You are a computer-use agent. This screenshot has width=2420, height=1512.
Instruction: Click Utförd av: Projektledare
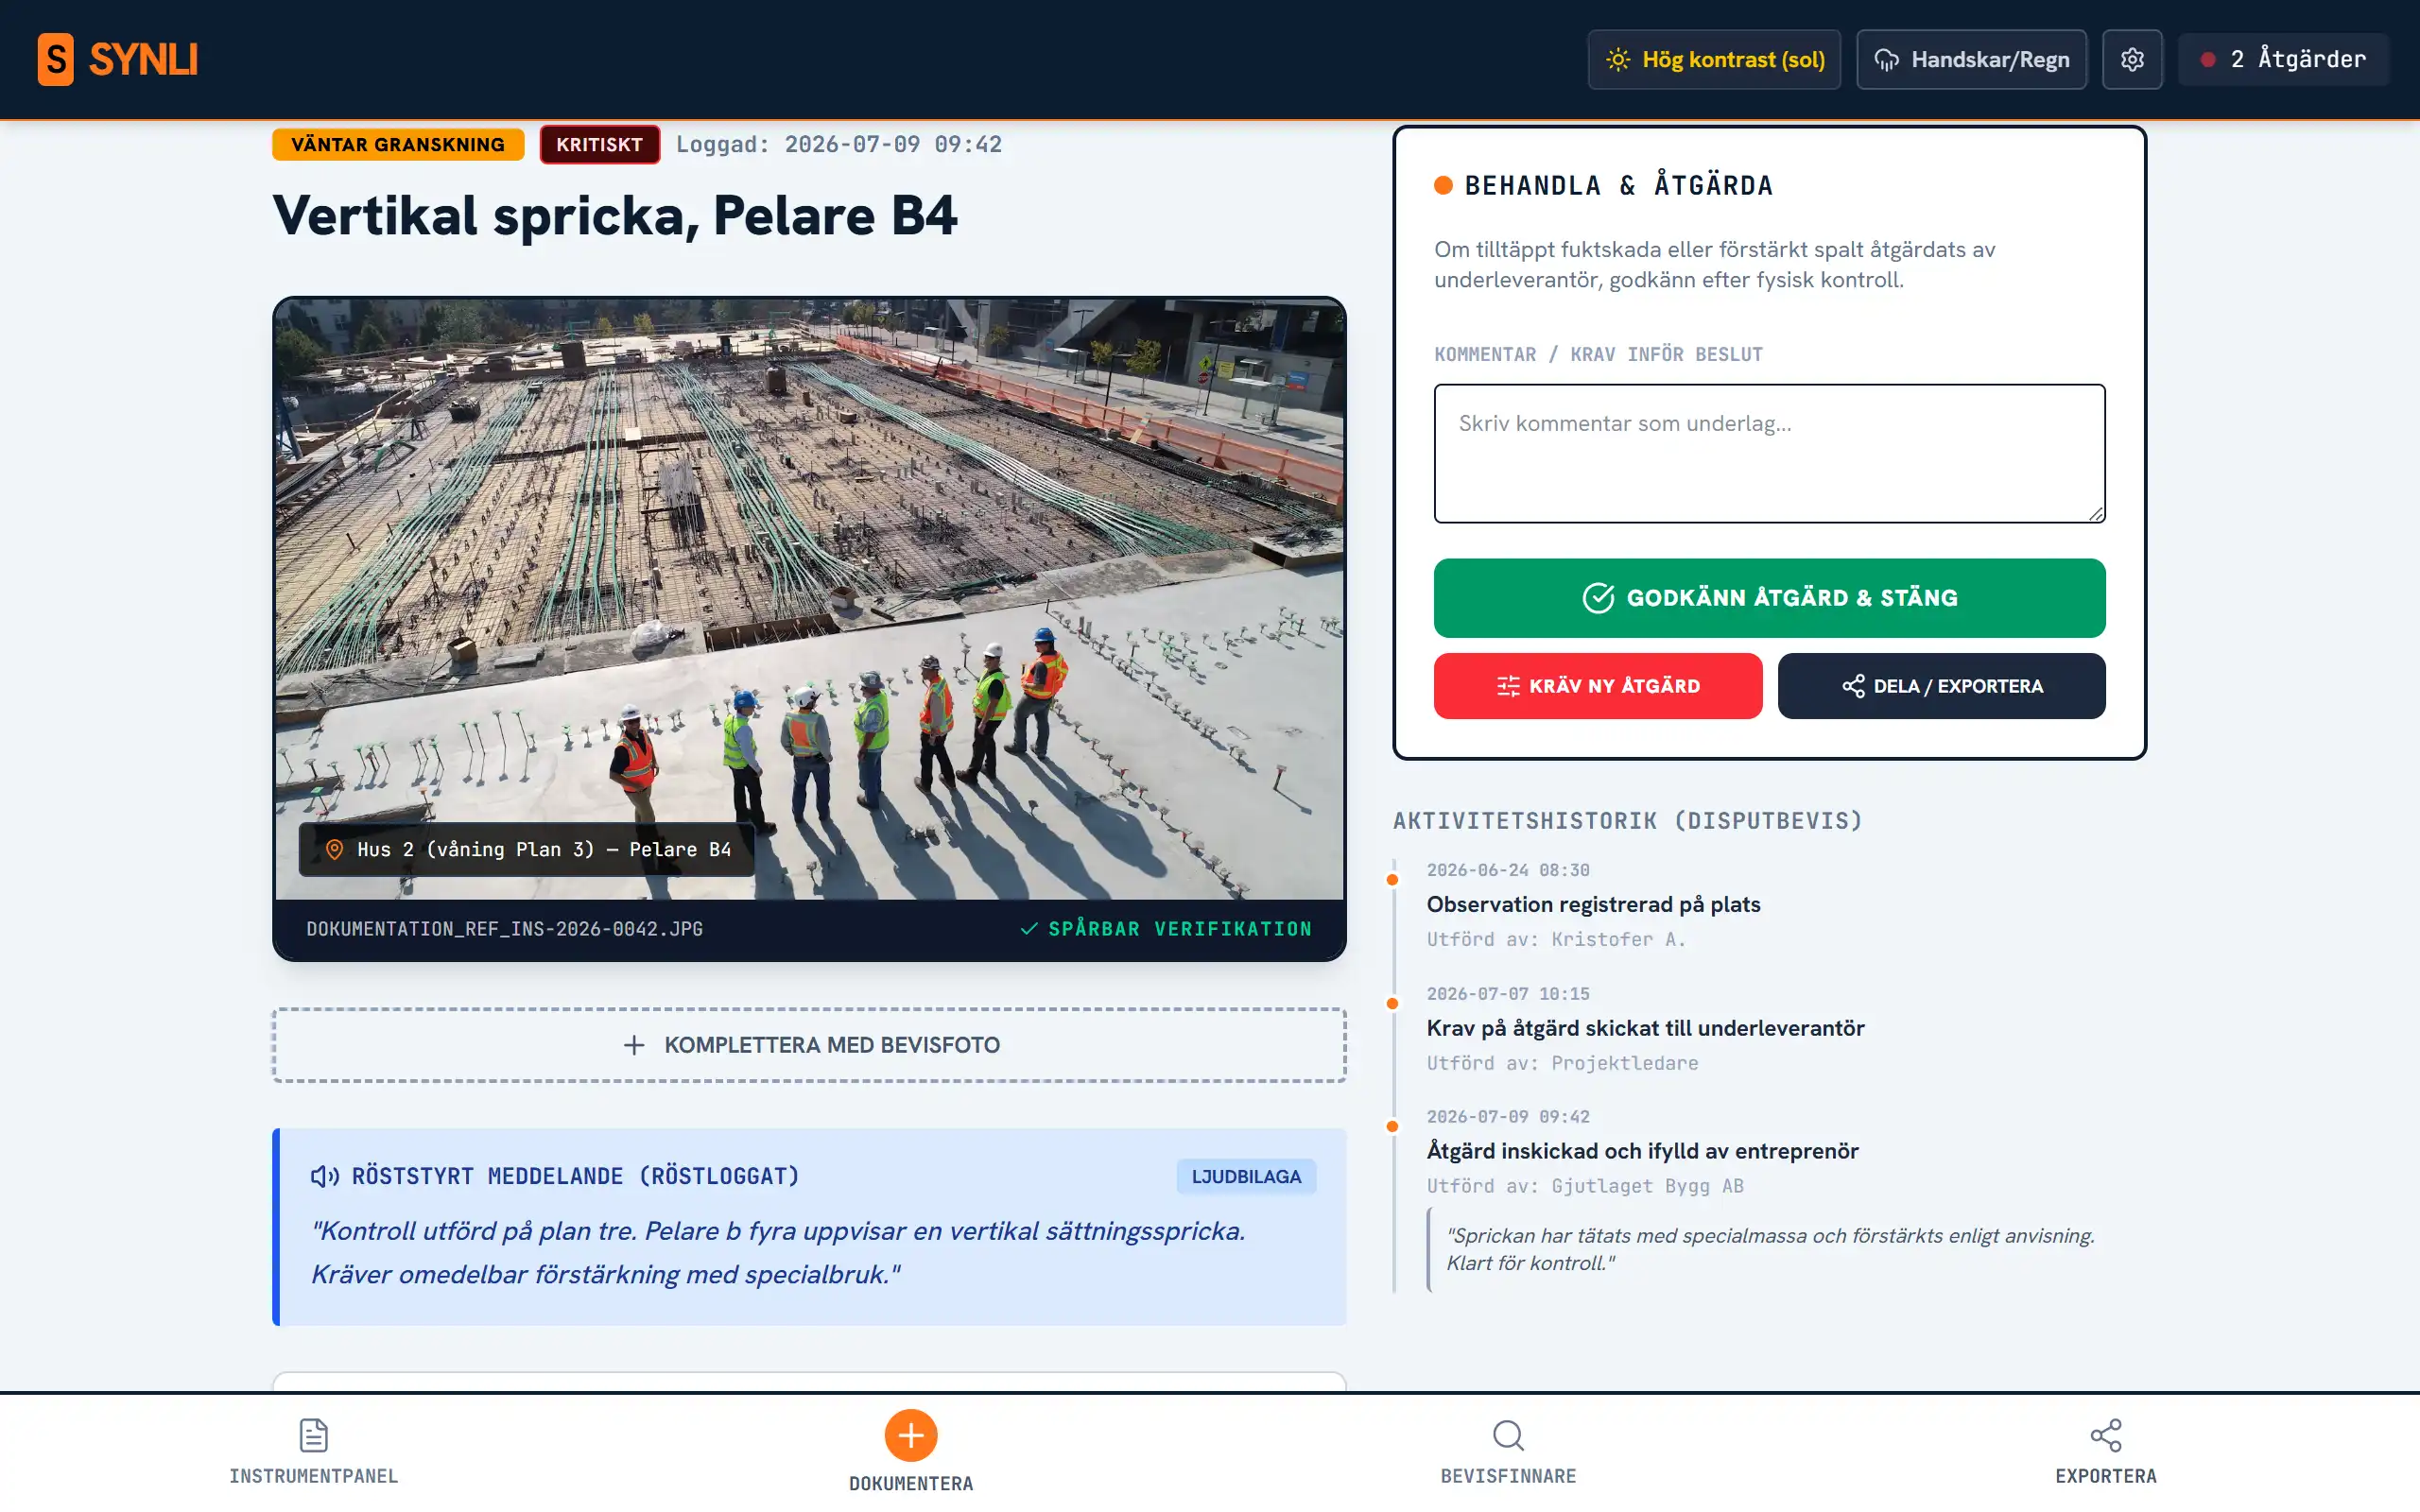click(1562, 1063)
